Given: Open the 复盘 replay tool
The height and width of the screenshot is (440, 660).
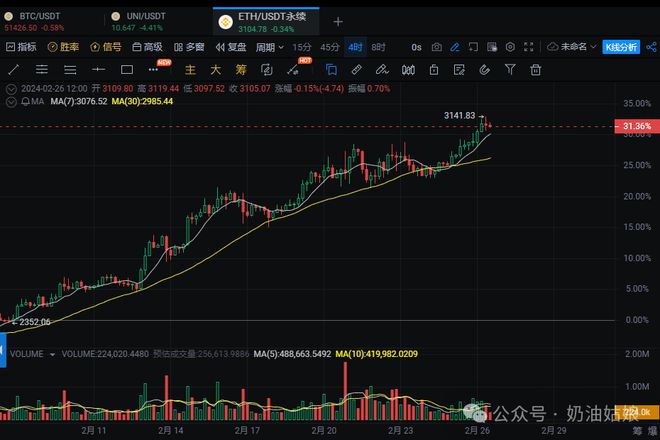Looking at the screenshot, I should (231, 47).
